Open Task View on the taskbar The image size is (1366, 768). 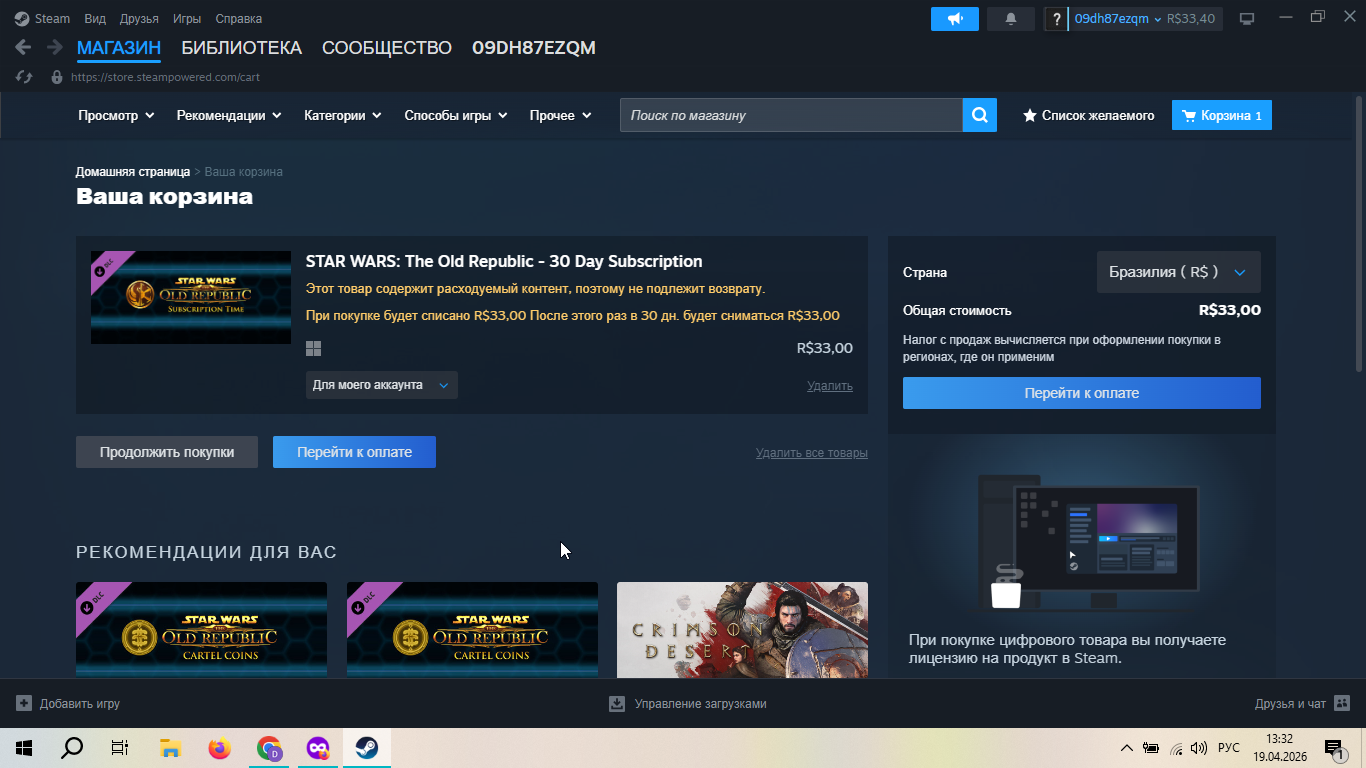120,748
